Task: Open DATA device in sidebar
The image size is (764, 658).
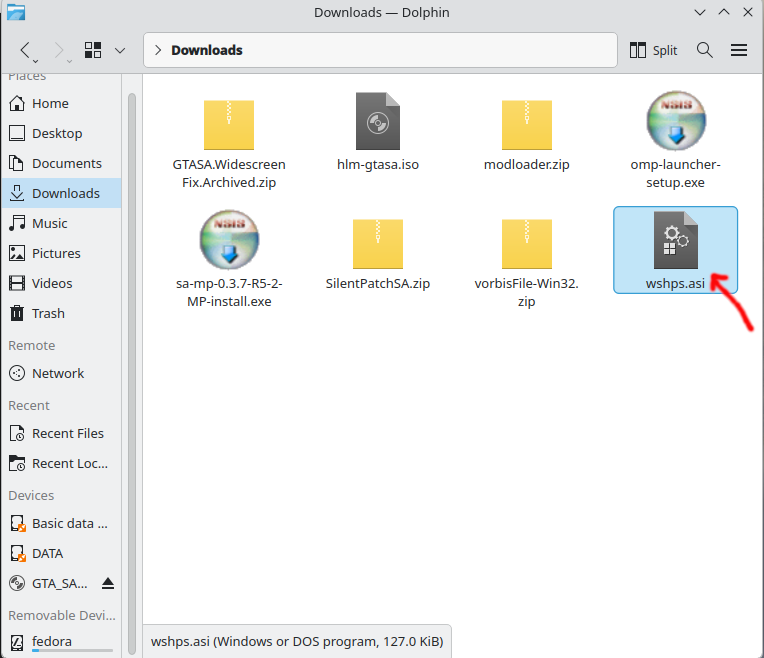Action: tap(61, 553)
